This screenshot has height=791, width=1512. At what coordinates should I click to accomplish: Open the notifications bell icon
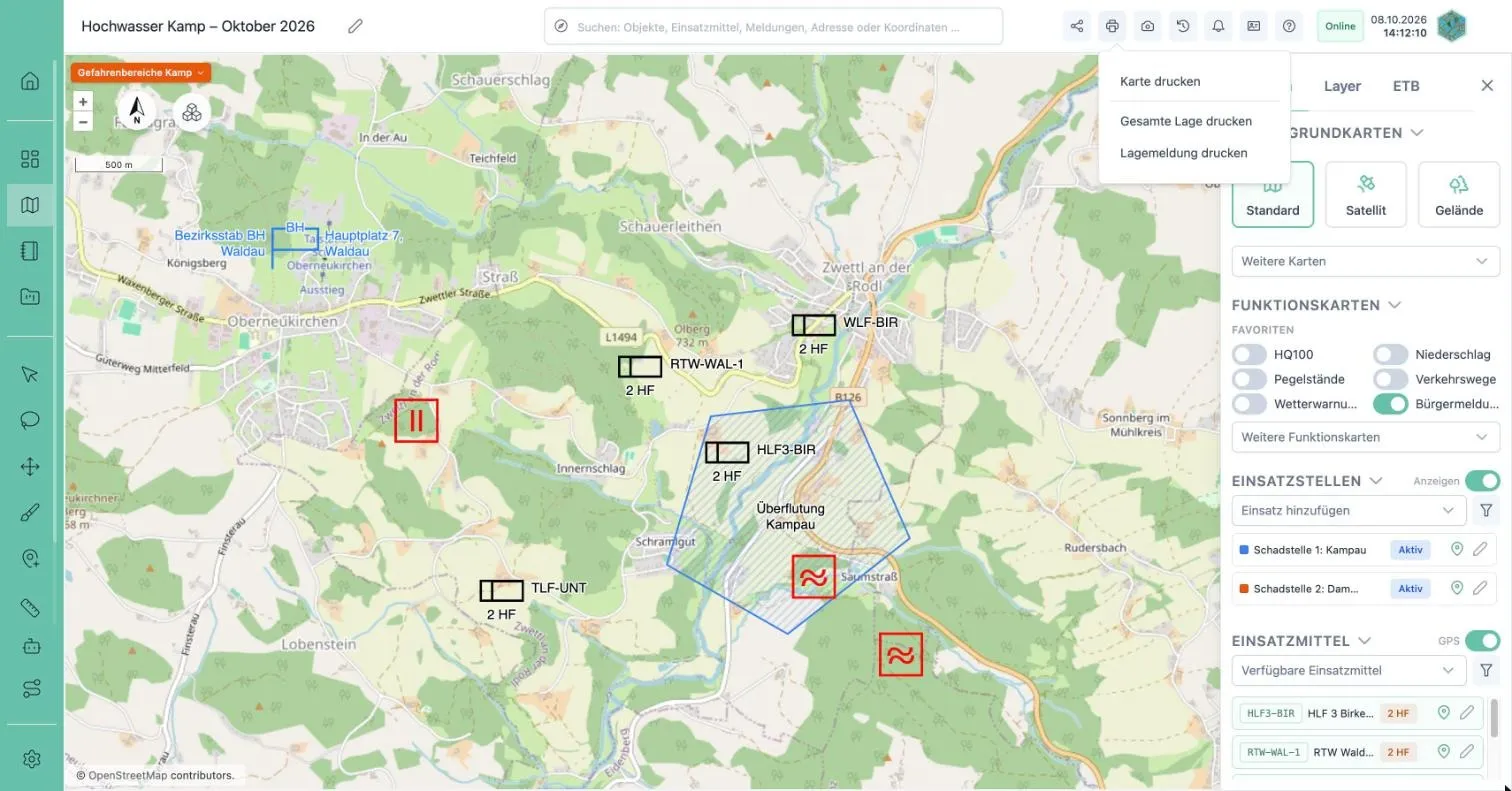tap(1218, 26)
